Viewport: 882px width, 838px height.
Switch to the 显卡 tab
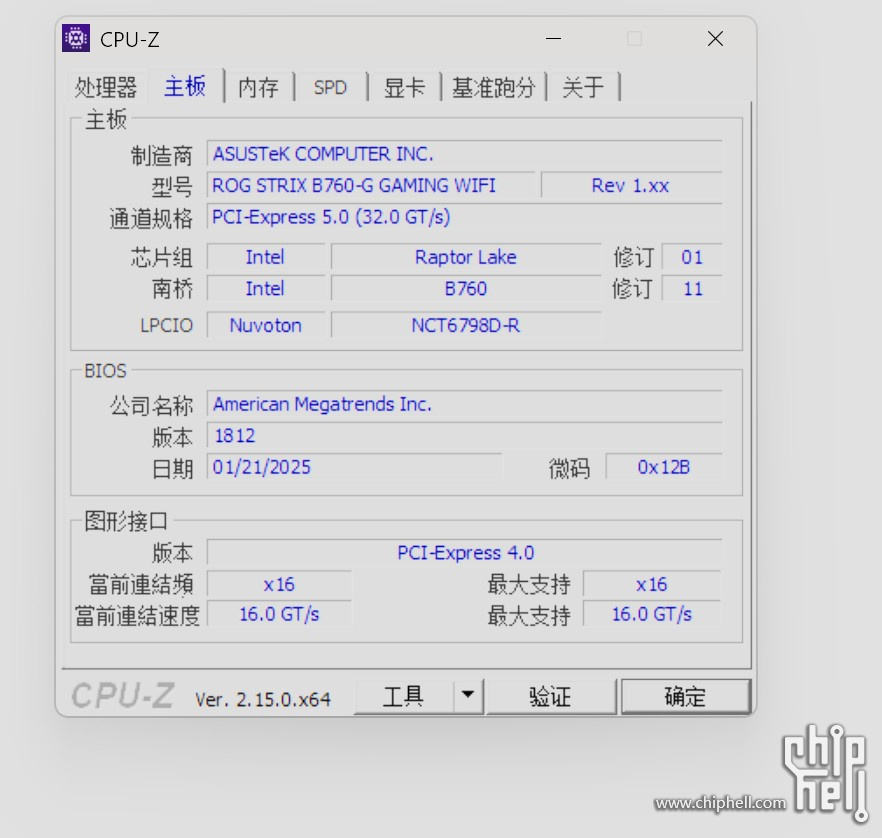(x=404, y=87)
